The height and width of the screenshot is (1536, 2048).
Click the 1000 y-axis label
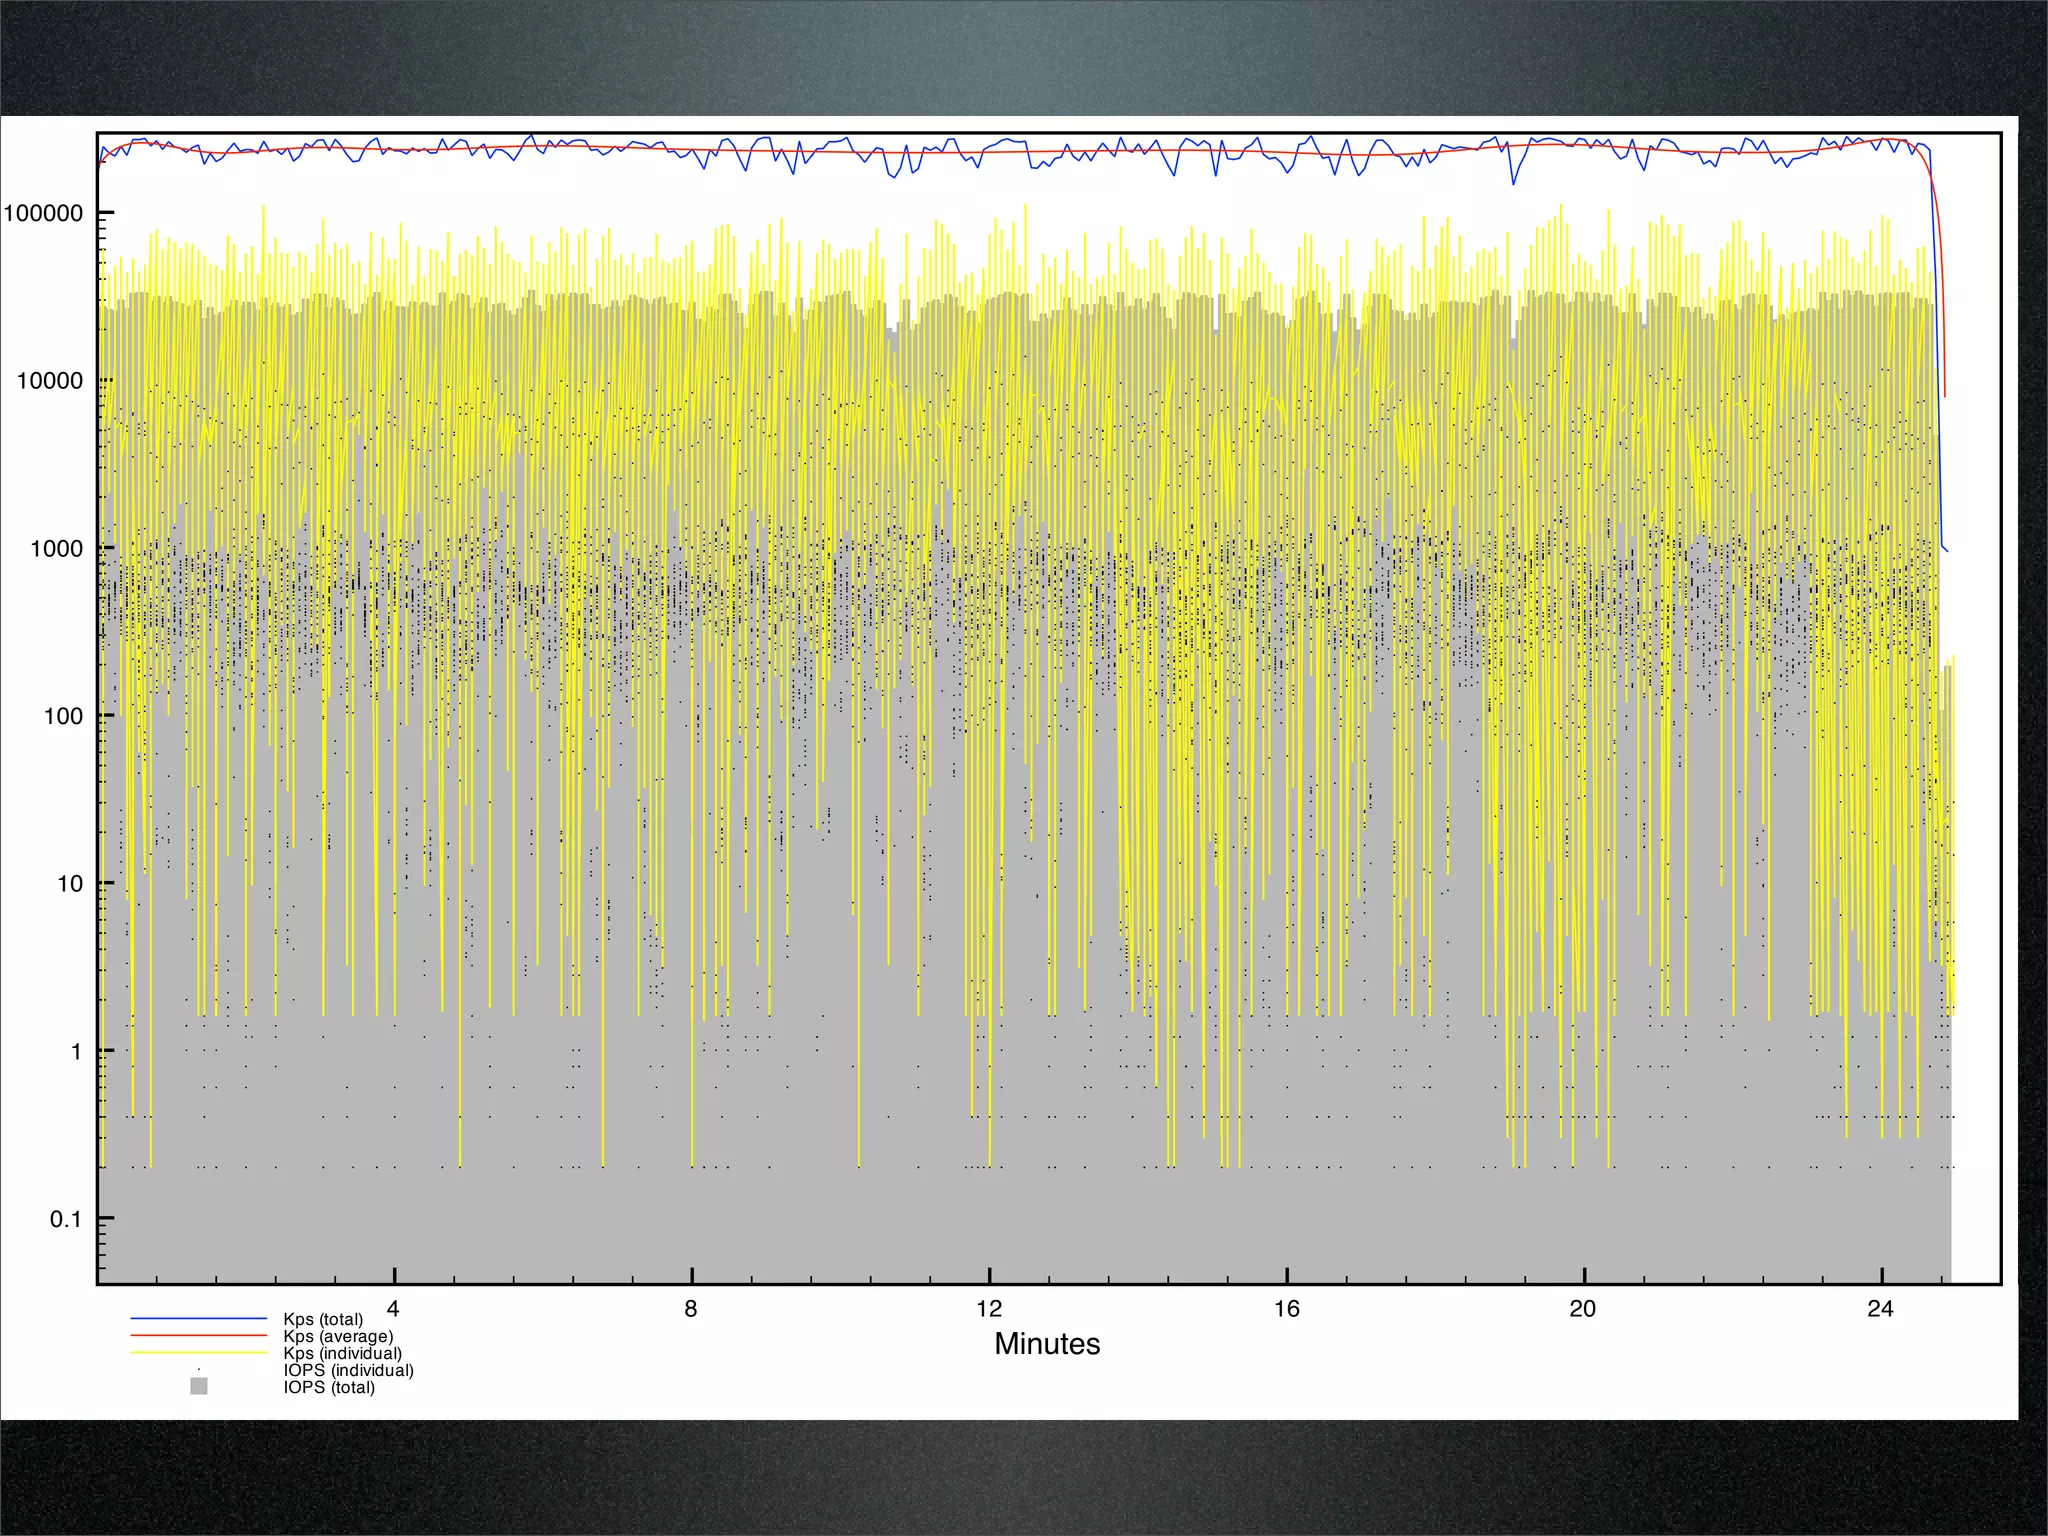point(56,548)
